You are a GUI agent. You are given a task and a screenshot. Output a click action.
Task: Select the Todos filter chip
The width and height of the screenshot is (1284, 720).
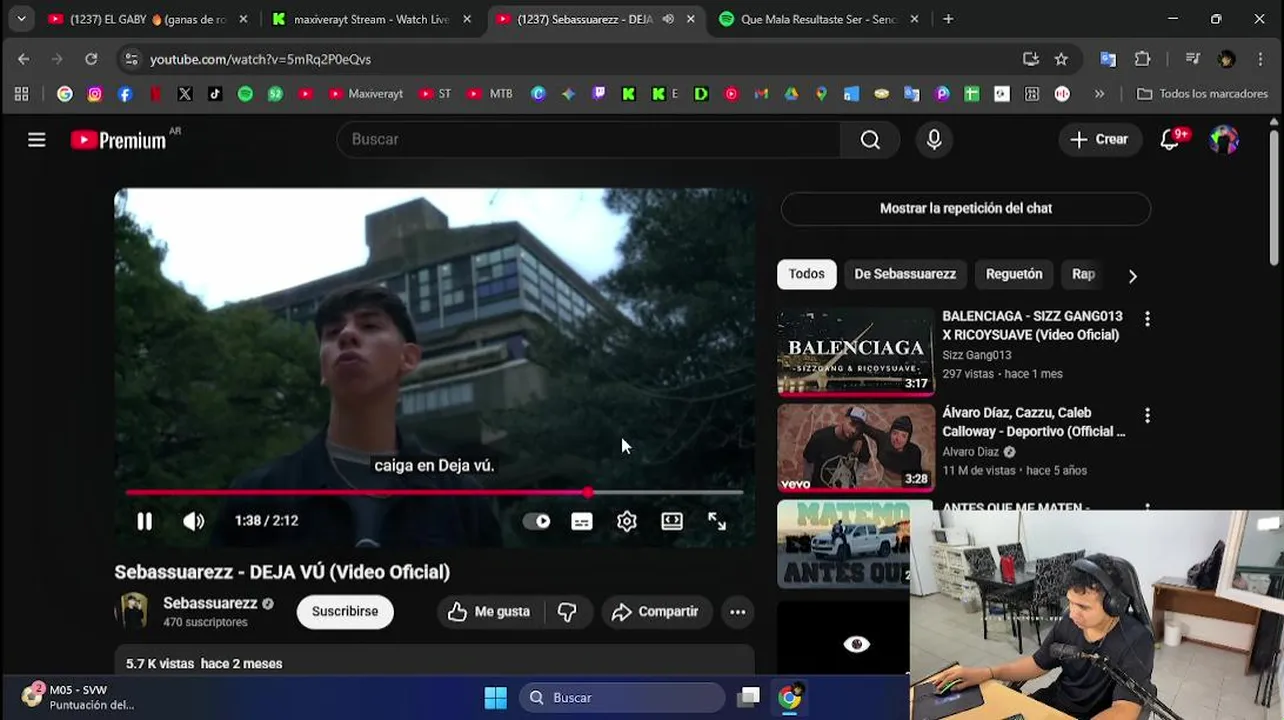(x=806, y=274)
